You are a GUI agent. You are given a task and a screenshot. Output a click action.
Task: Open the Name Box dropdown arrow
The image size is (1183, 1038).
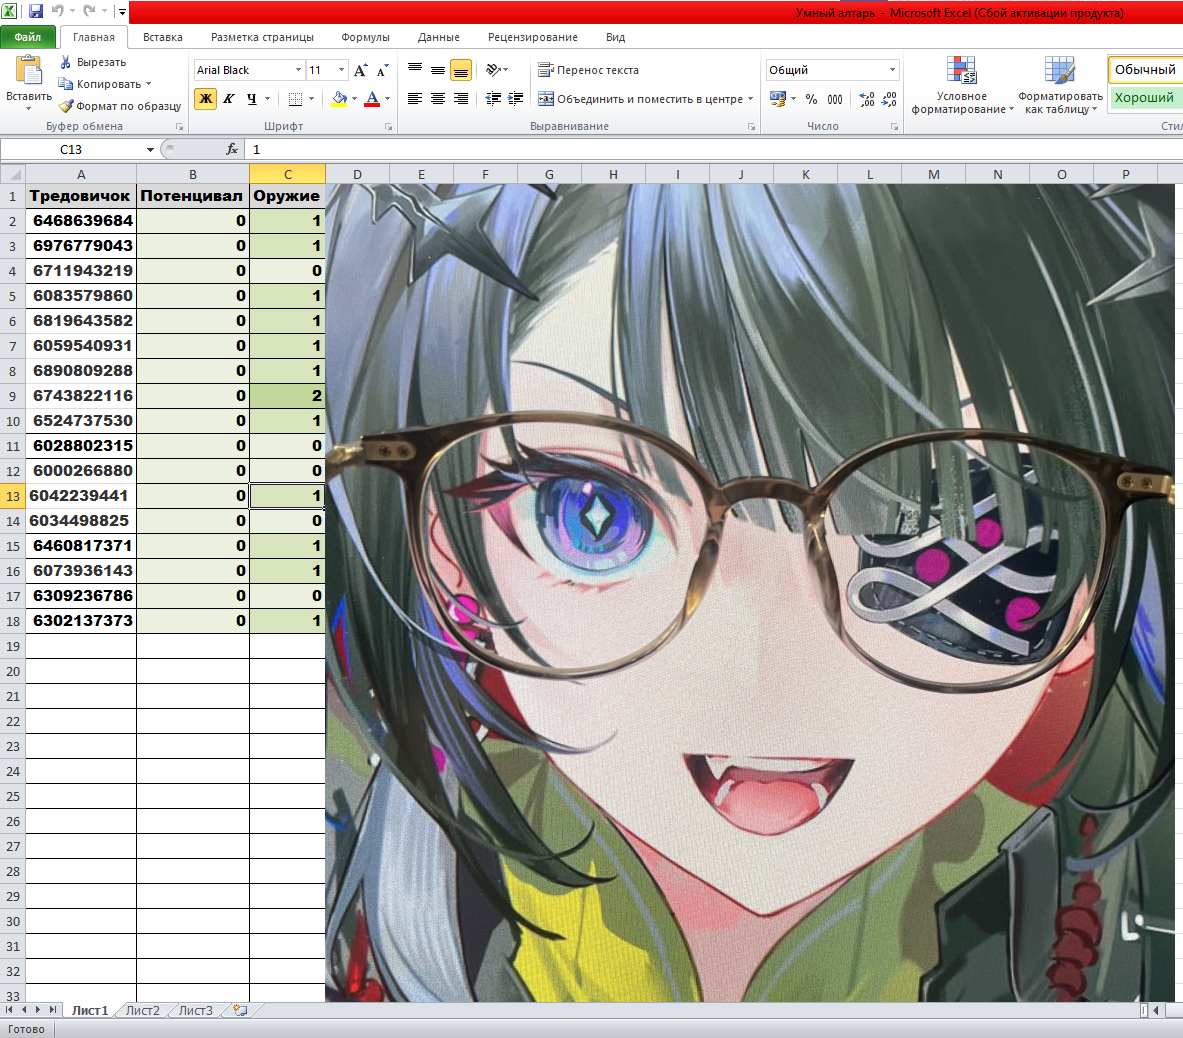(x=150, y=149)
